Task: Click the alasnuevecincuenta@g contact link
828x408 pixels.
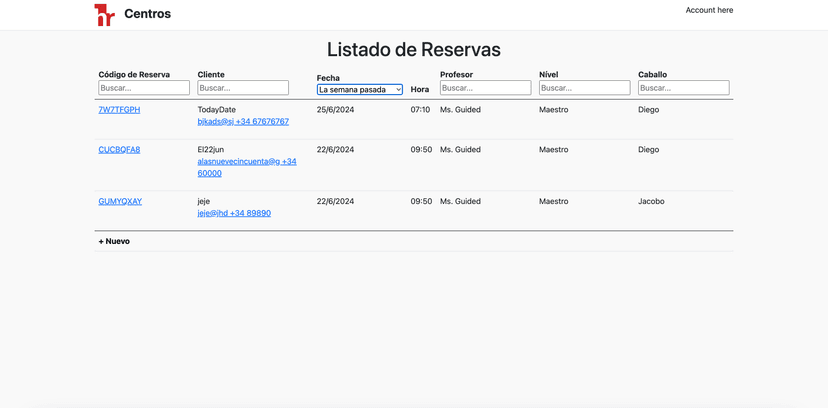Action: click(246, 162)
